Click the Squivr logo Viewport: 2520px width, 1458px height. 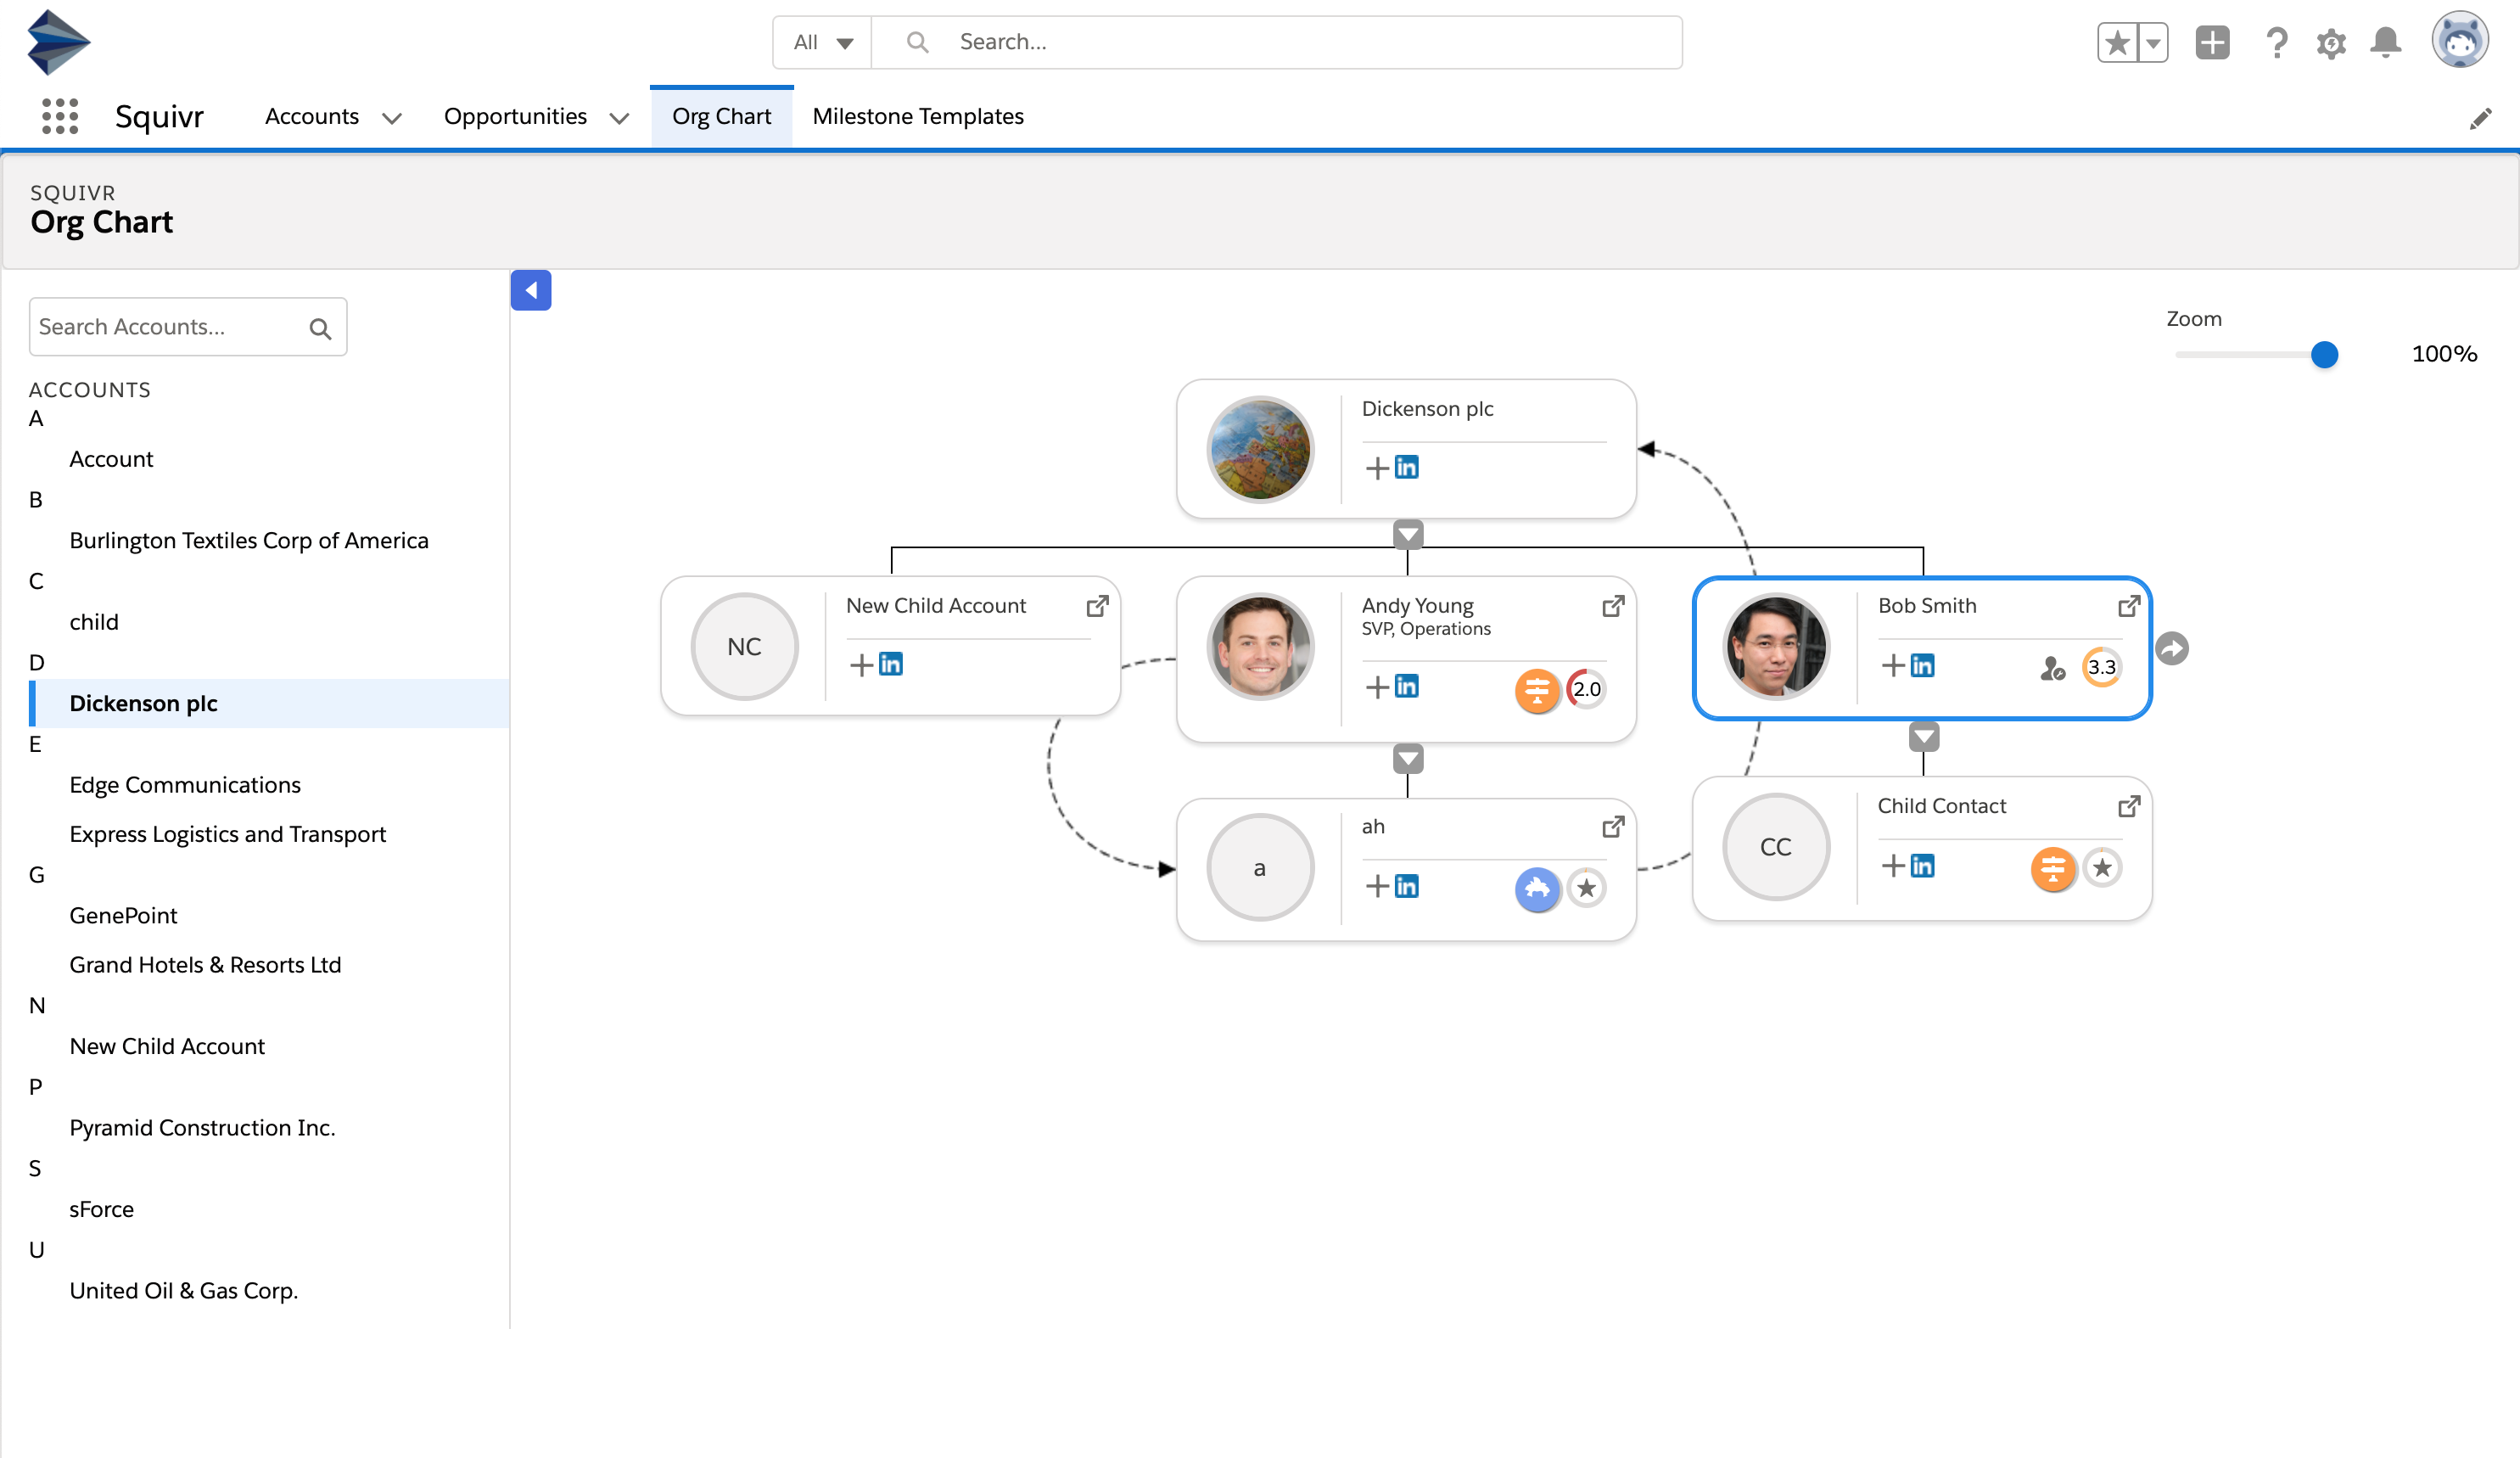58,43
